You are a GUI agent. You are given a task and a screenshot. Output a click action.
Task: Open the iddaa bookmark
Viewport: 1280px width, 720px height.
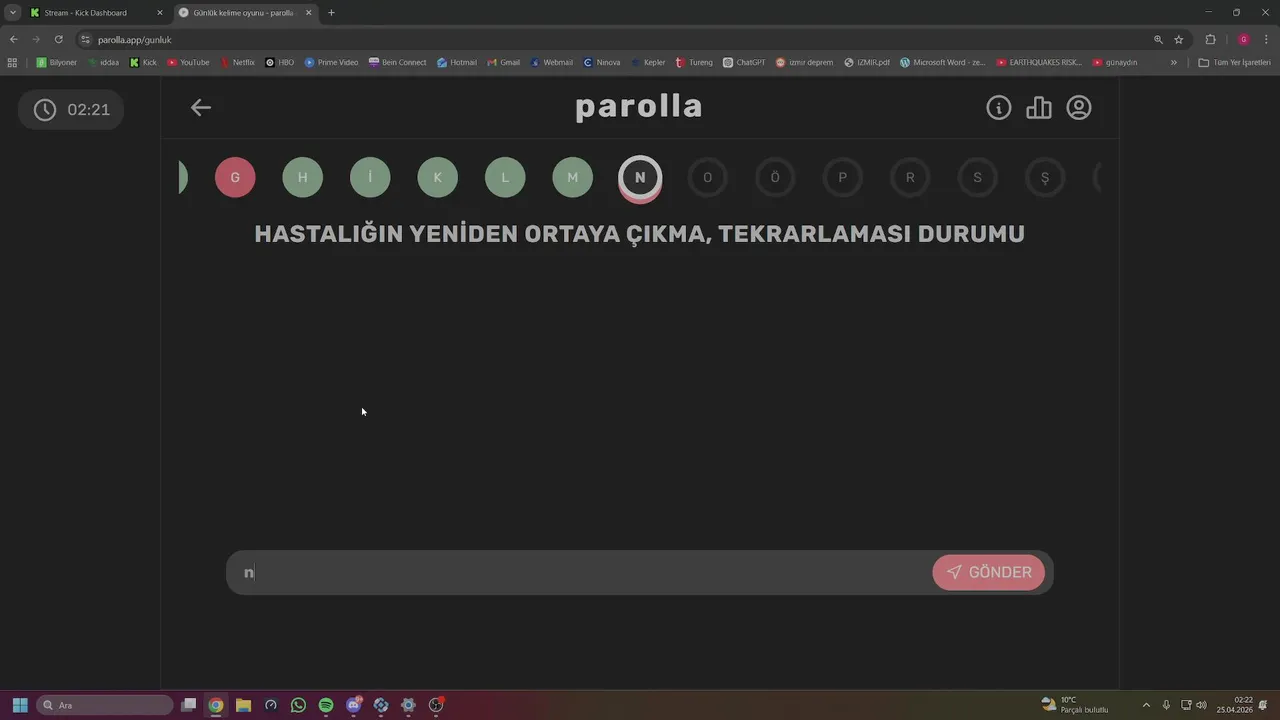(x=103, y=62)
